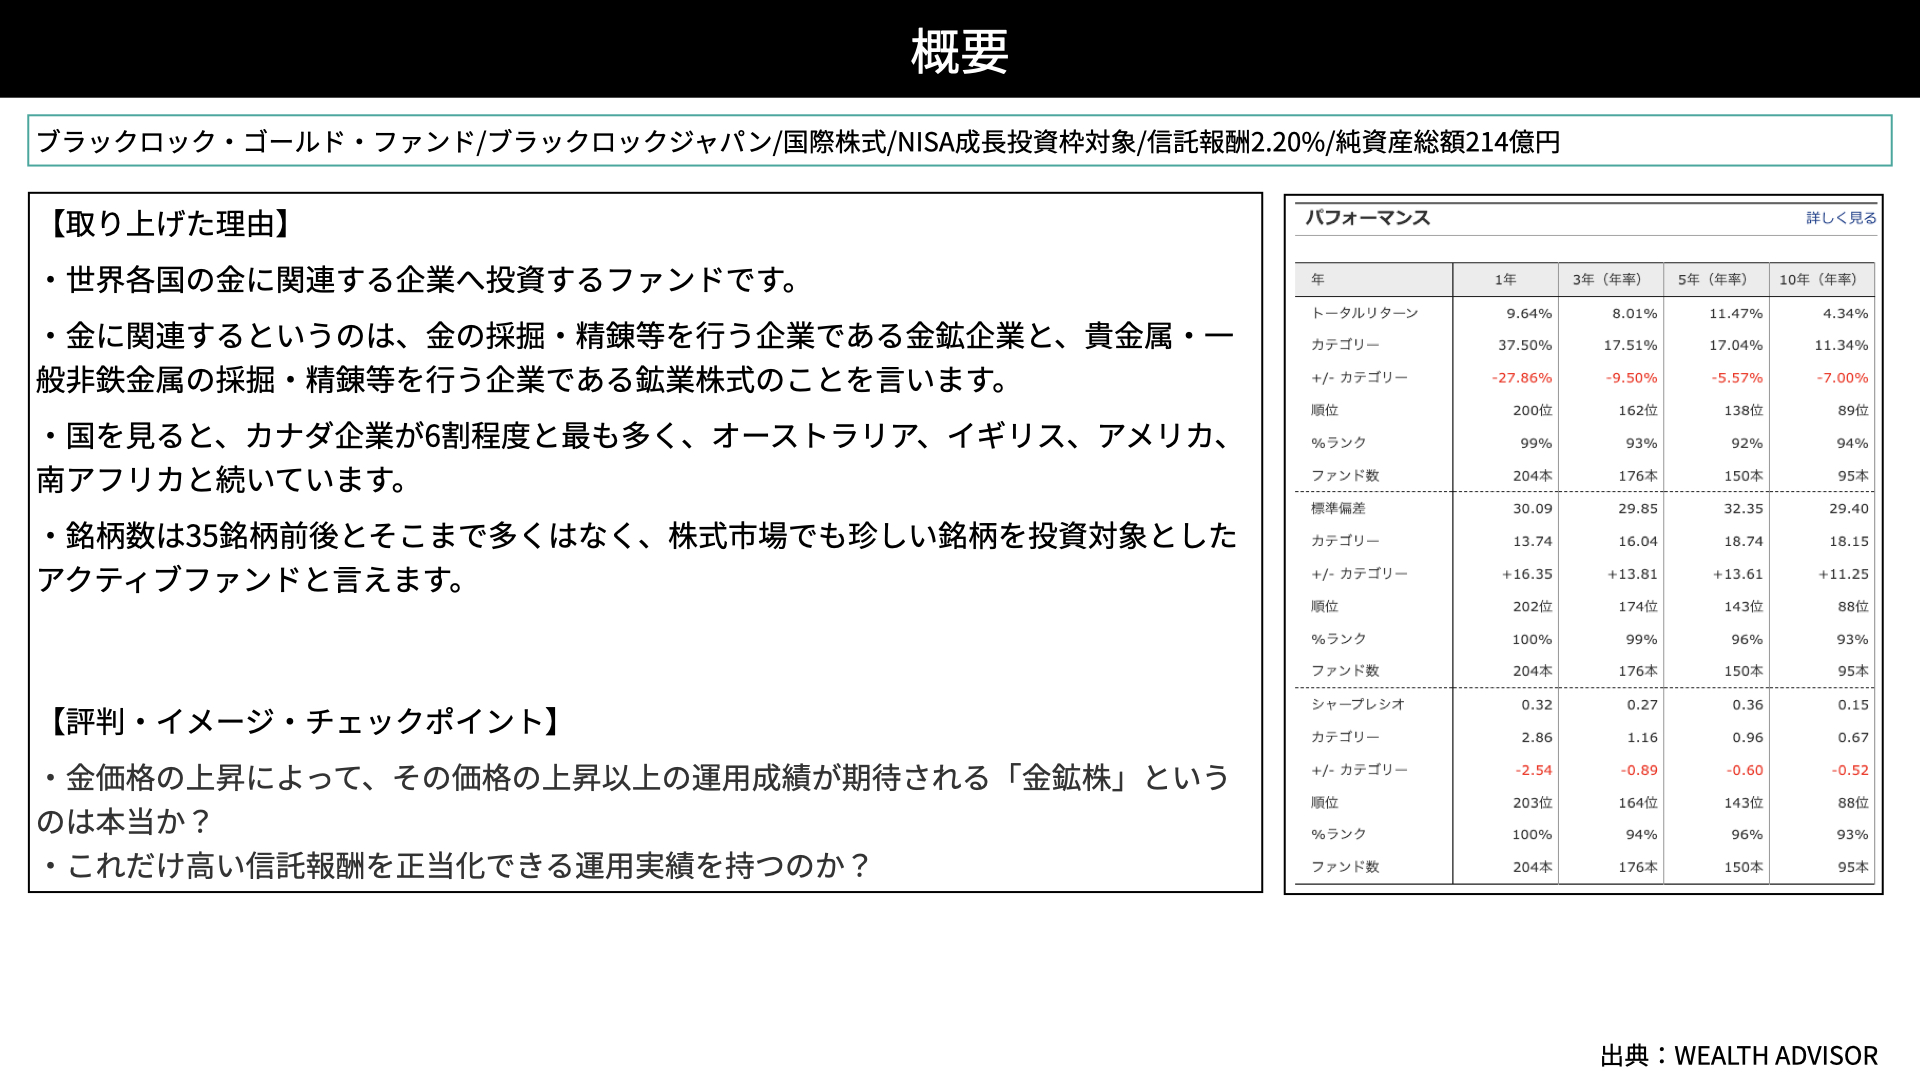The width and height of the screenshot is (1920, 1080).
Task: Select the bullet starting これだけ高い信託報酬
Action: tap(456, 866)
